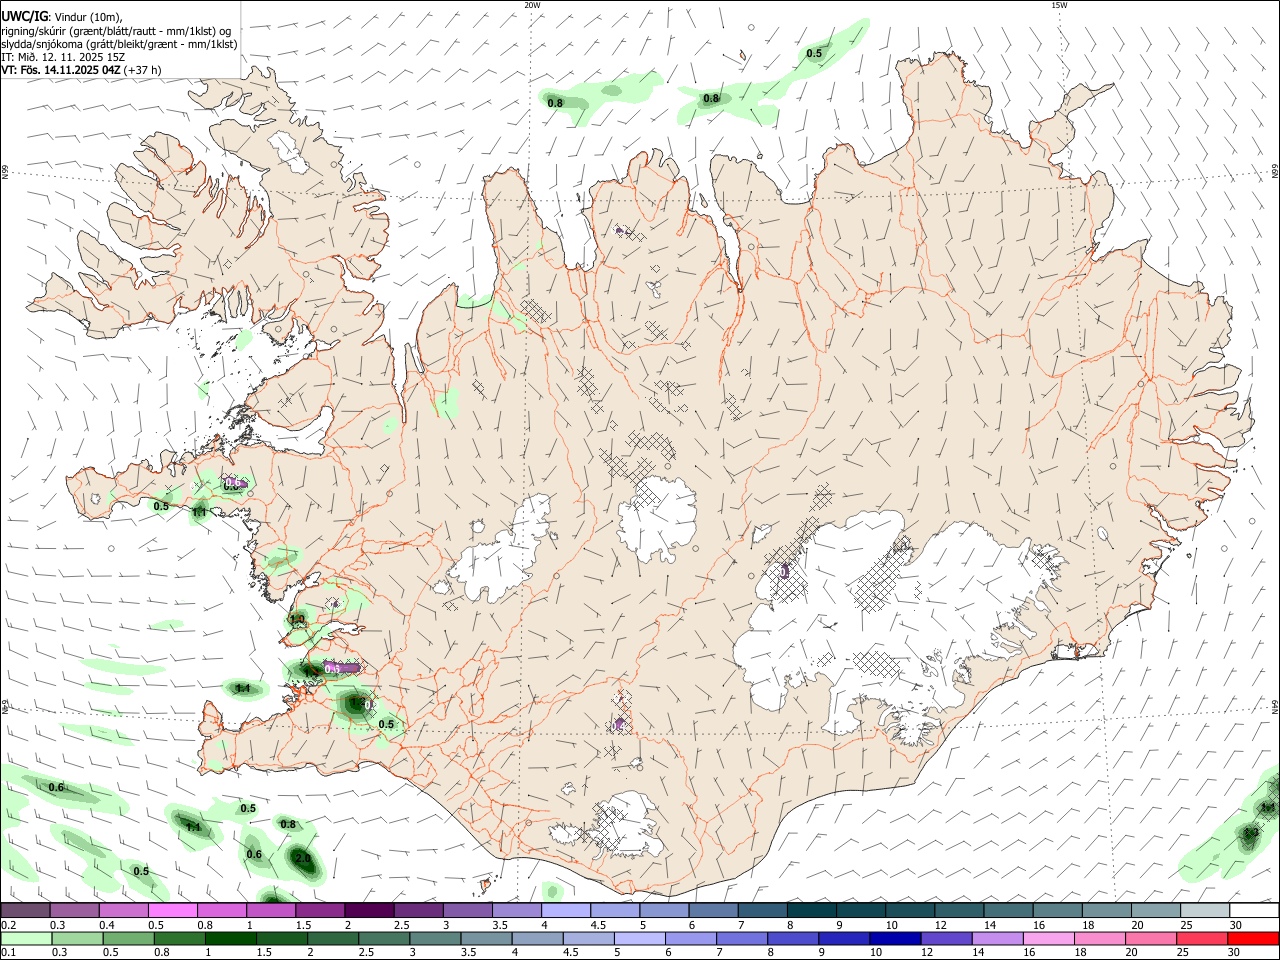The width and height of the screenshot is (1280, 960).
Task: Click the '0.2' number label under upper legend
Action: pyautogui.click(x=9, y=926)
